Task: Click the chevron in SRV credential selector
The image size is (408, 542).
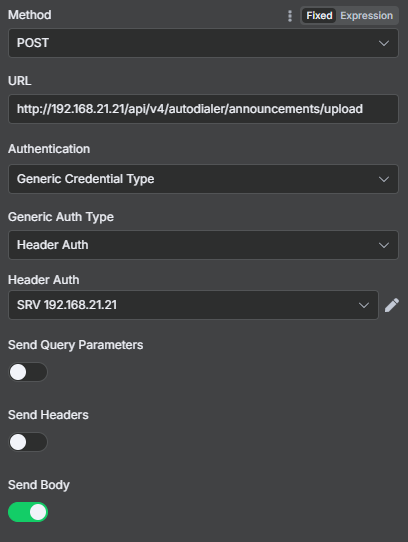Action: pos(364,305)
